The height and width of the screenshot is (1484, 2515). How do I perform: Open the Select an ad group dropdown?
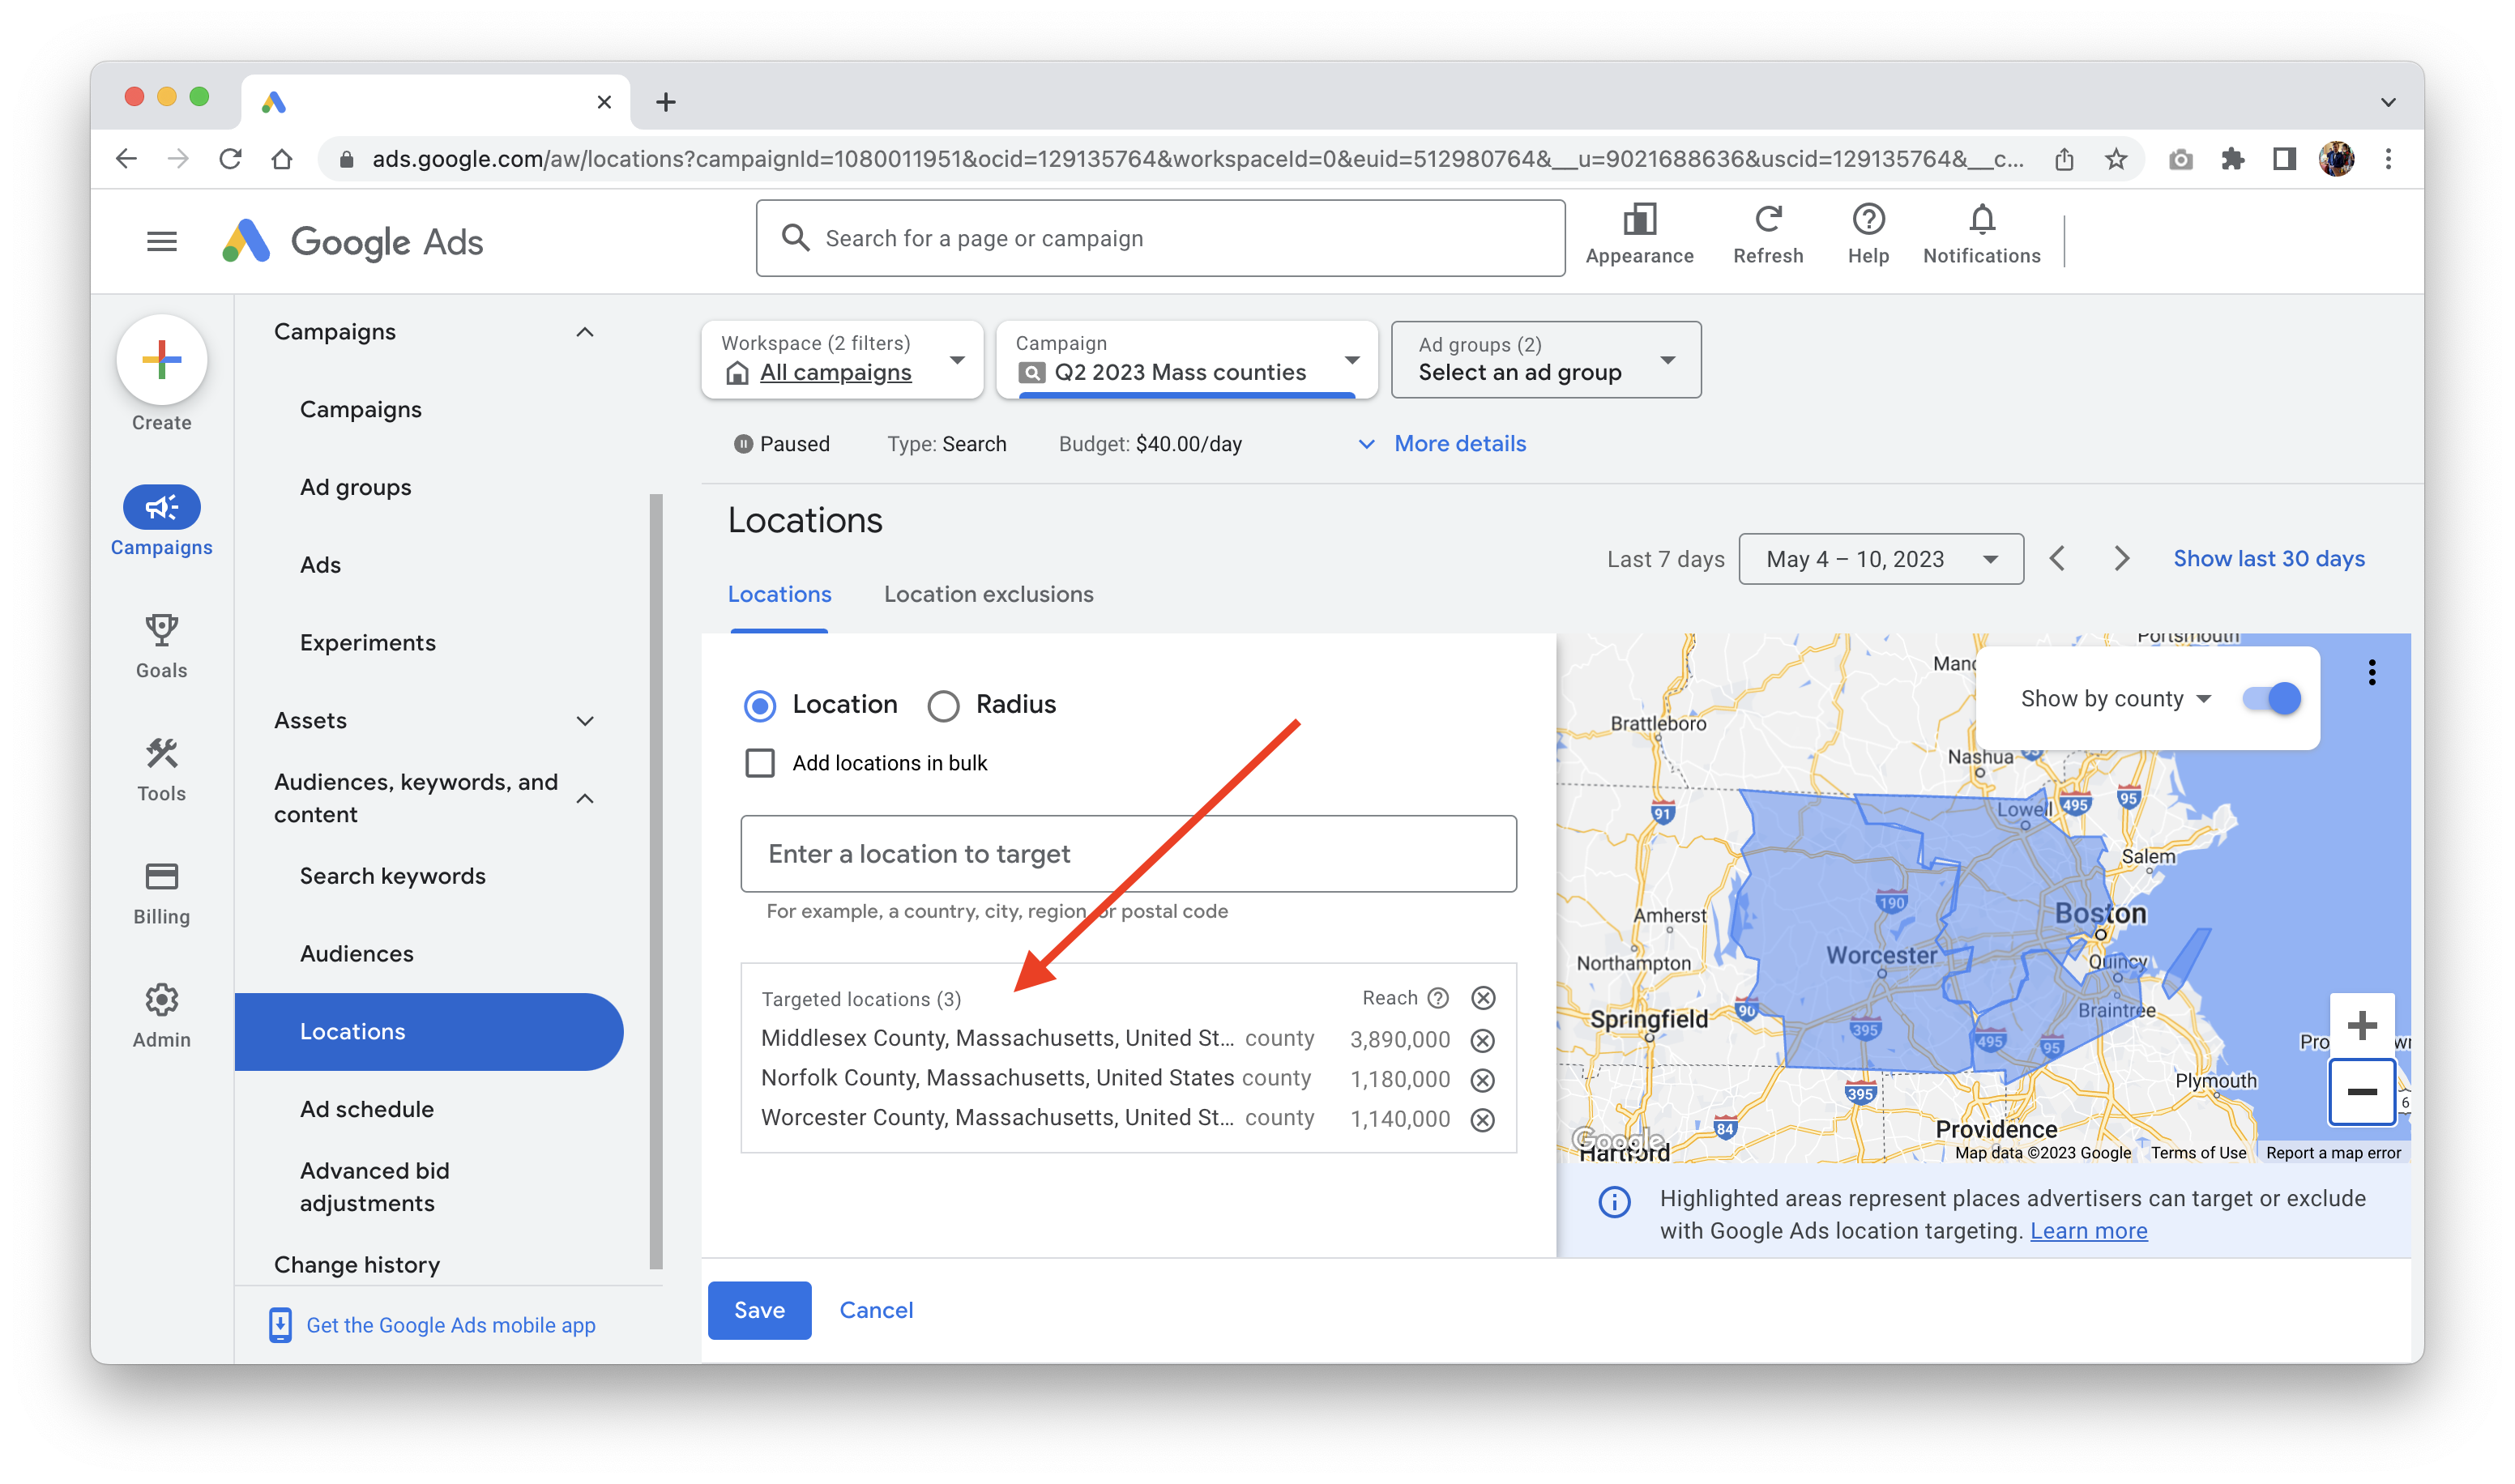1545,360
